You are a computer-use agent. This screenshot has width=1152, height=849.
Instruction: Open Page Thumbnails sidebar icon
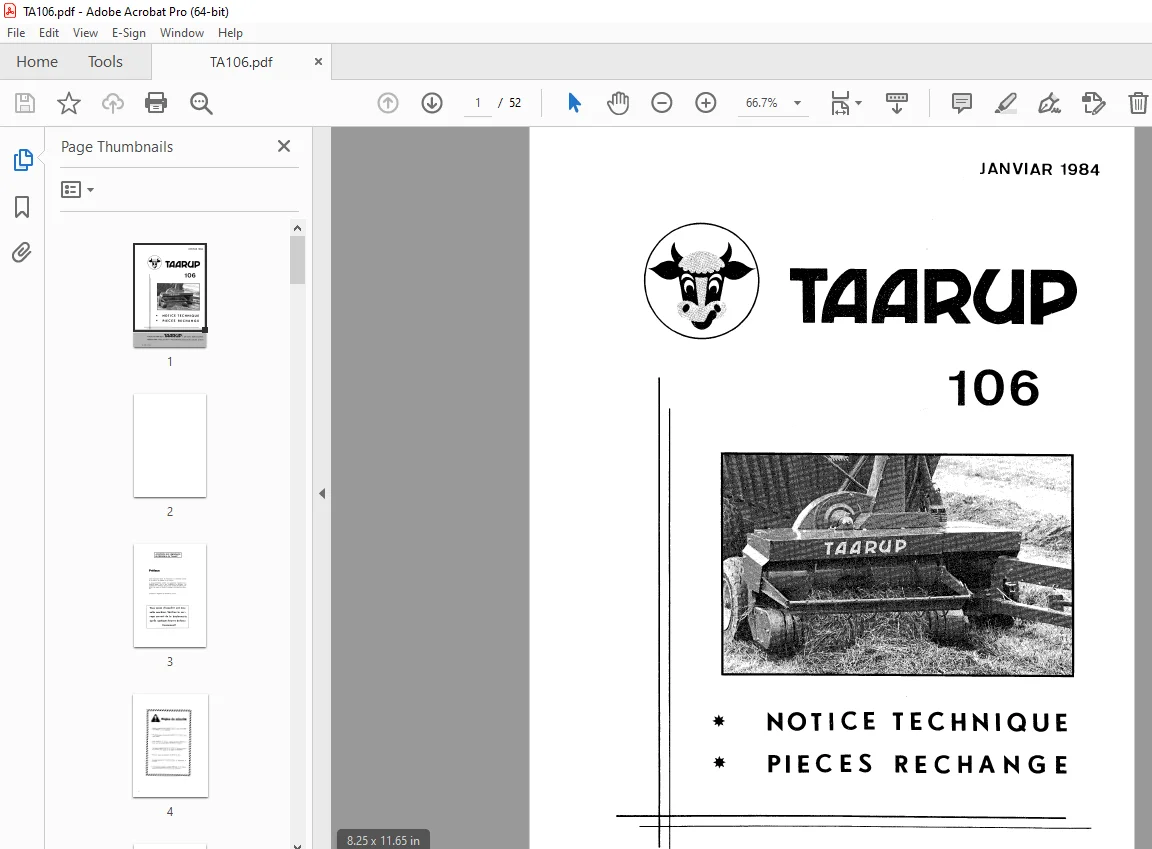tap(23, 159)
